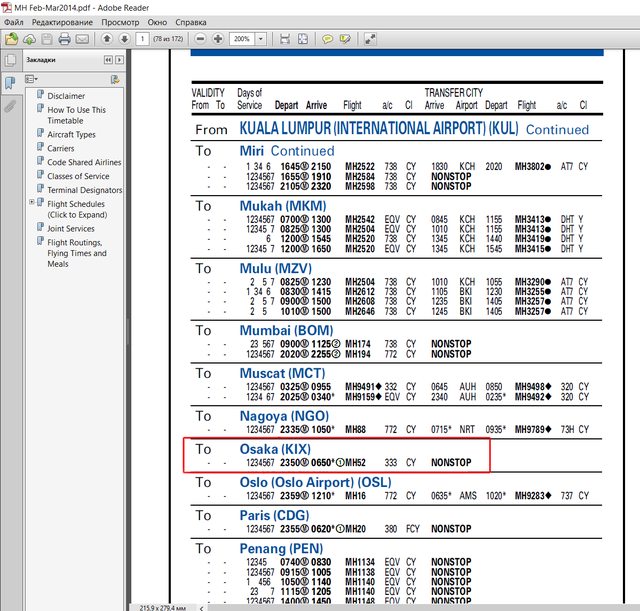Click flight number MH20 in Paris row
This screenshot has width=640, height=611.
[356, 529]
